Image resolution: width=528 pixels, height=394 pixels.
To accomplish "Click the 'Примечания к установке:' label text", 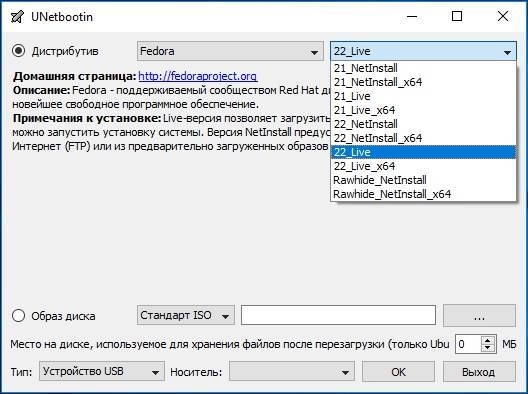I will coord(87,119).
